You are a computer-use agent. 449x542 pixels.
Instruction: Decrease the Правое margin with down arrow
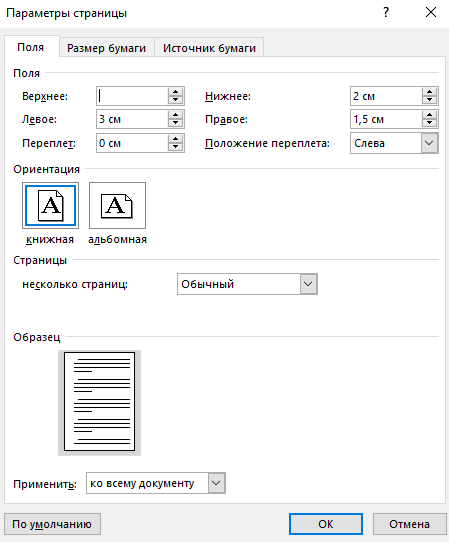429,123
